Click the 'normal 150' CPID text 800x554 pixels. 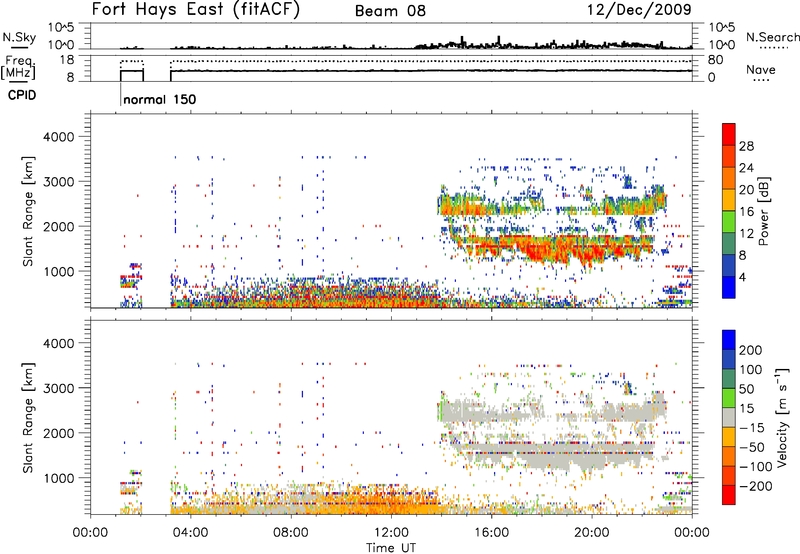160,99
